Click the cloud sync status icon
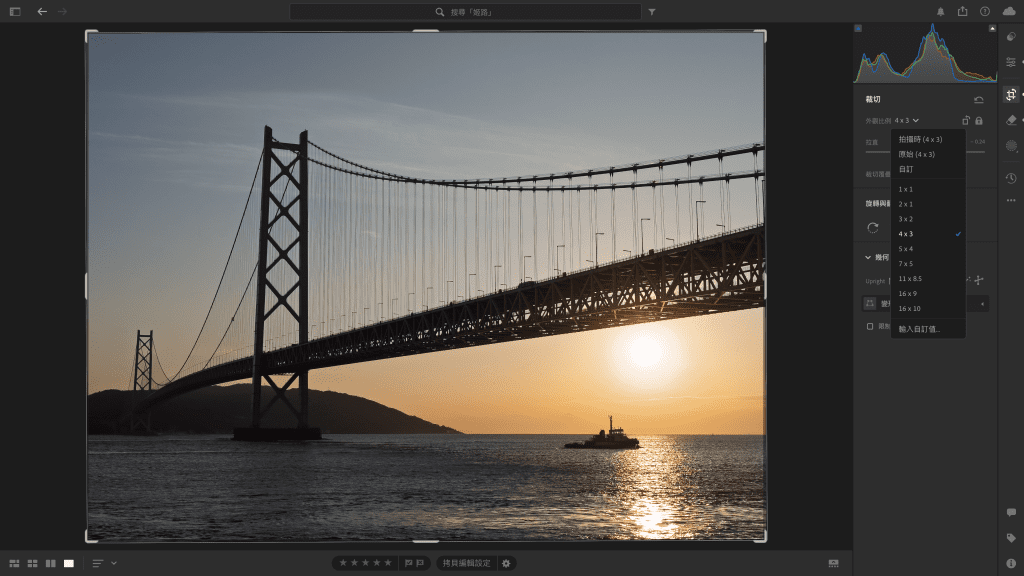This screenshot has height=576, width=1024. (x=1009, y=11)
